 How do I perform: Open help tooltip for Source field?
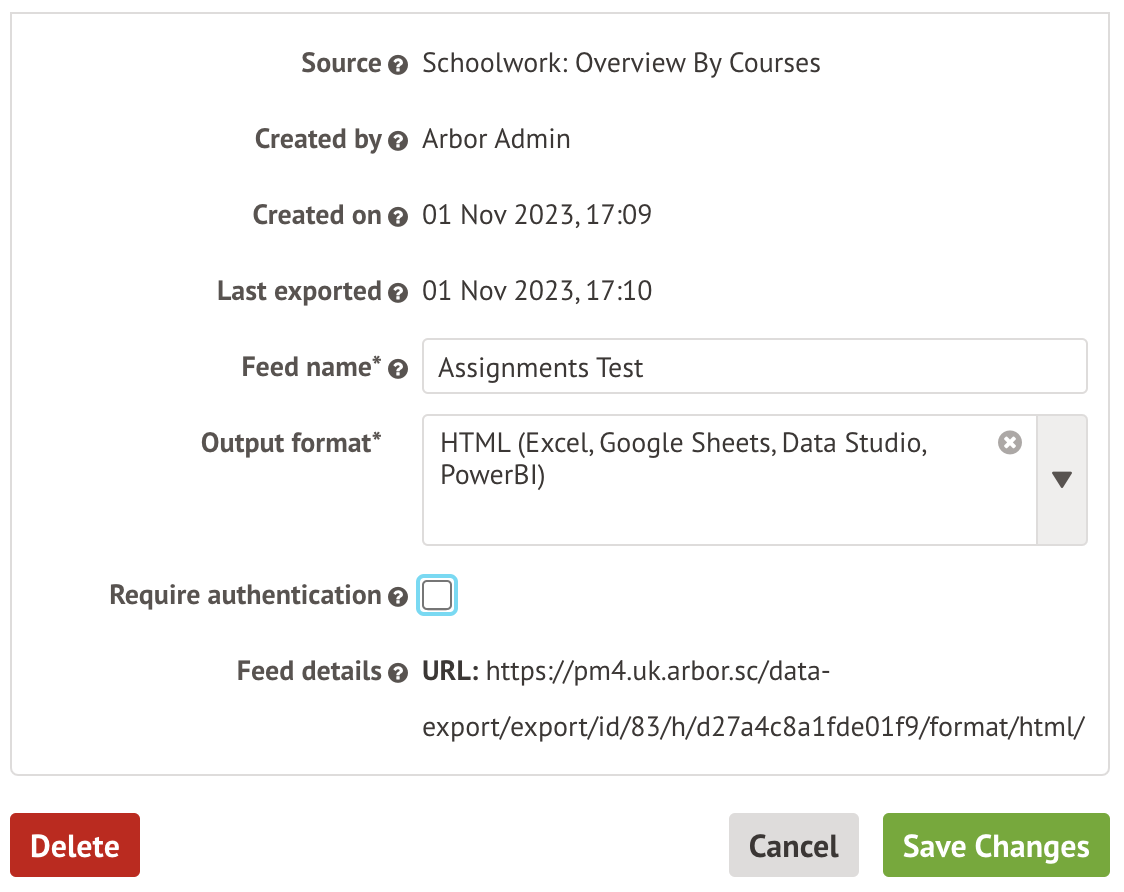pos(399,63)
